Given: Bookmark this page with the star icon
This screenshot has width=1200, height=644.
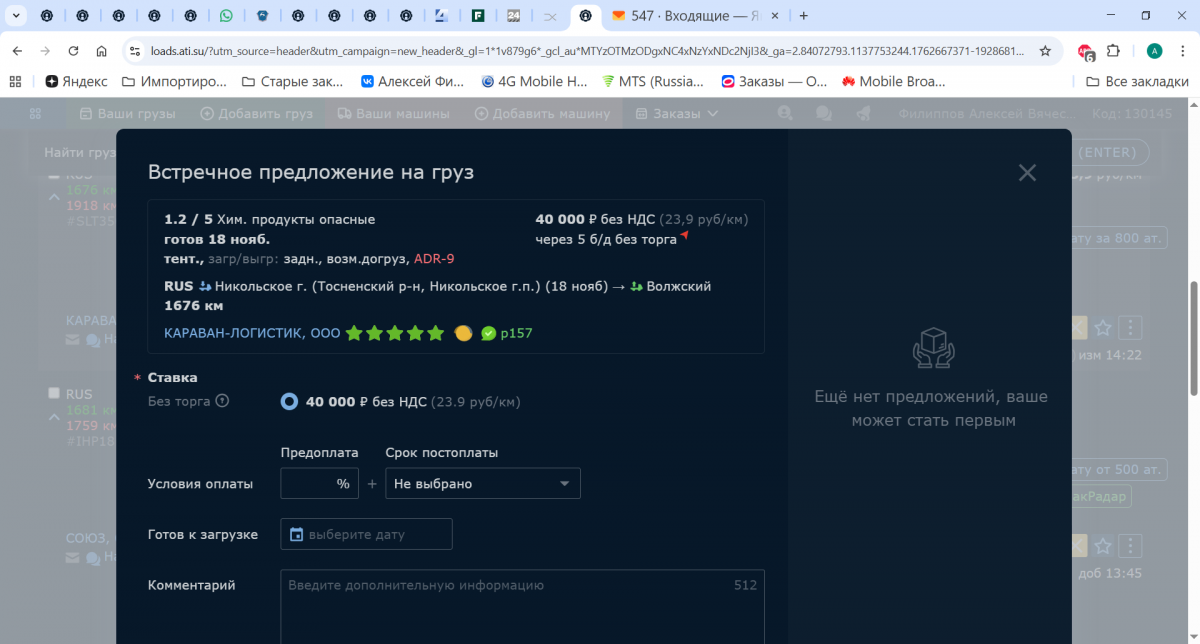Looking at the screenshot, I should [1045, 50].
